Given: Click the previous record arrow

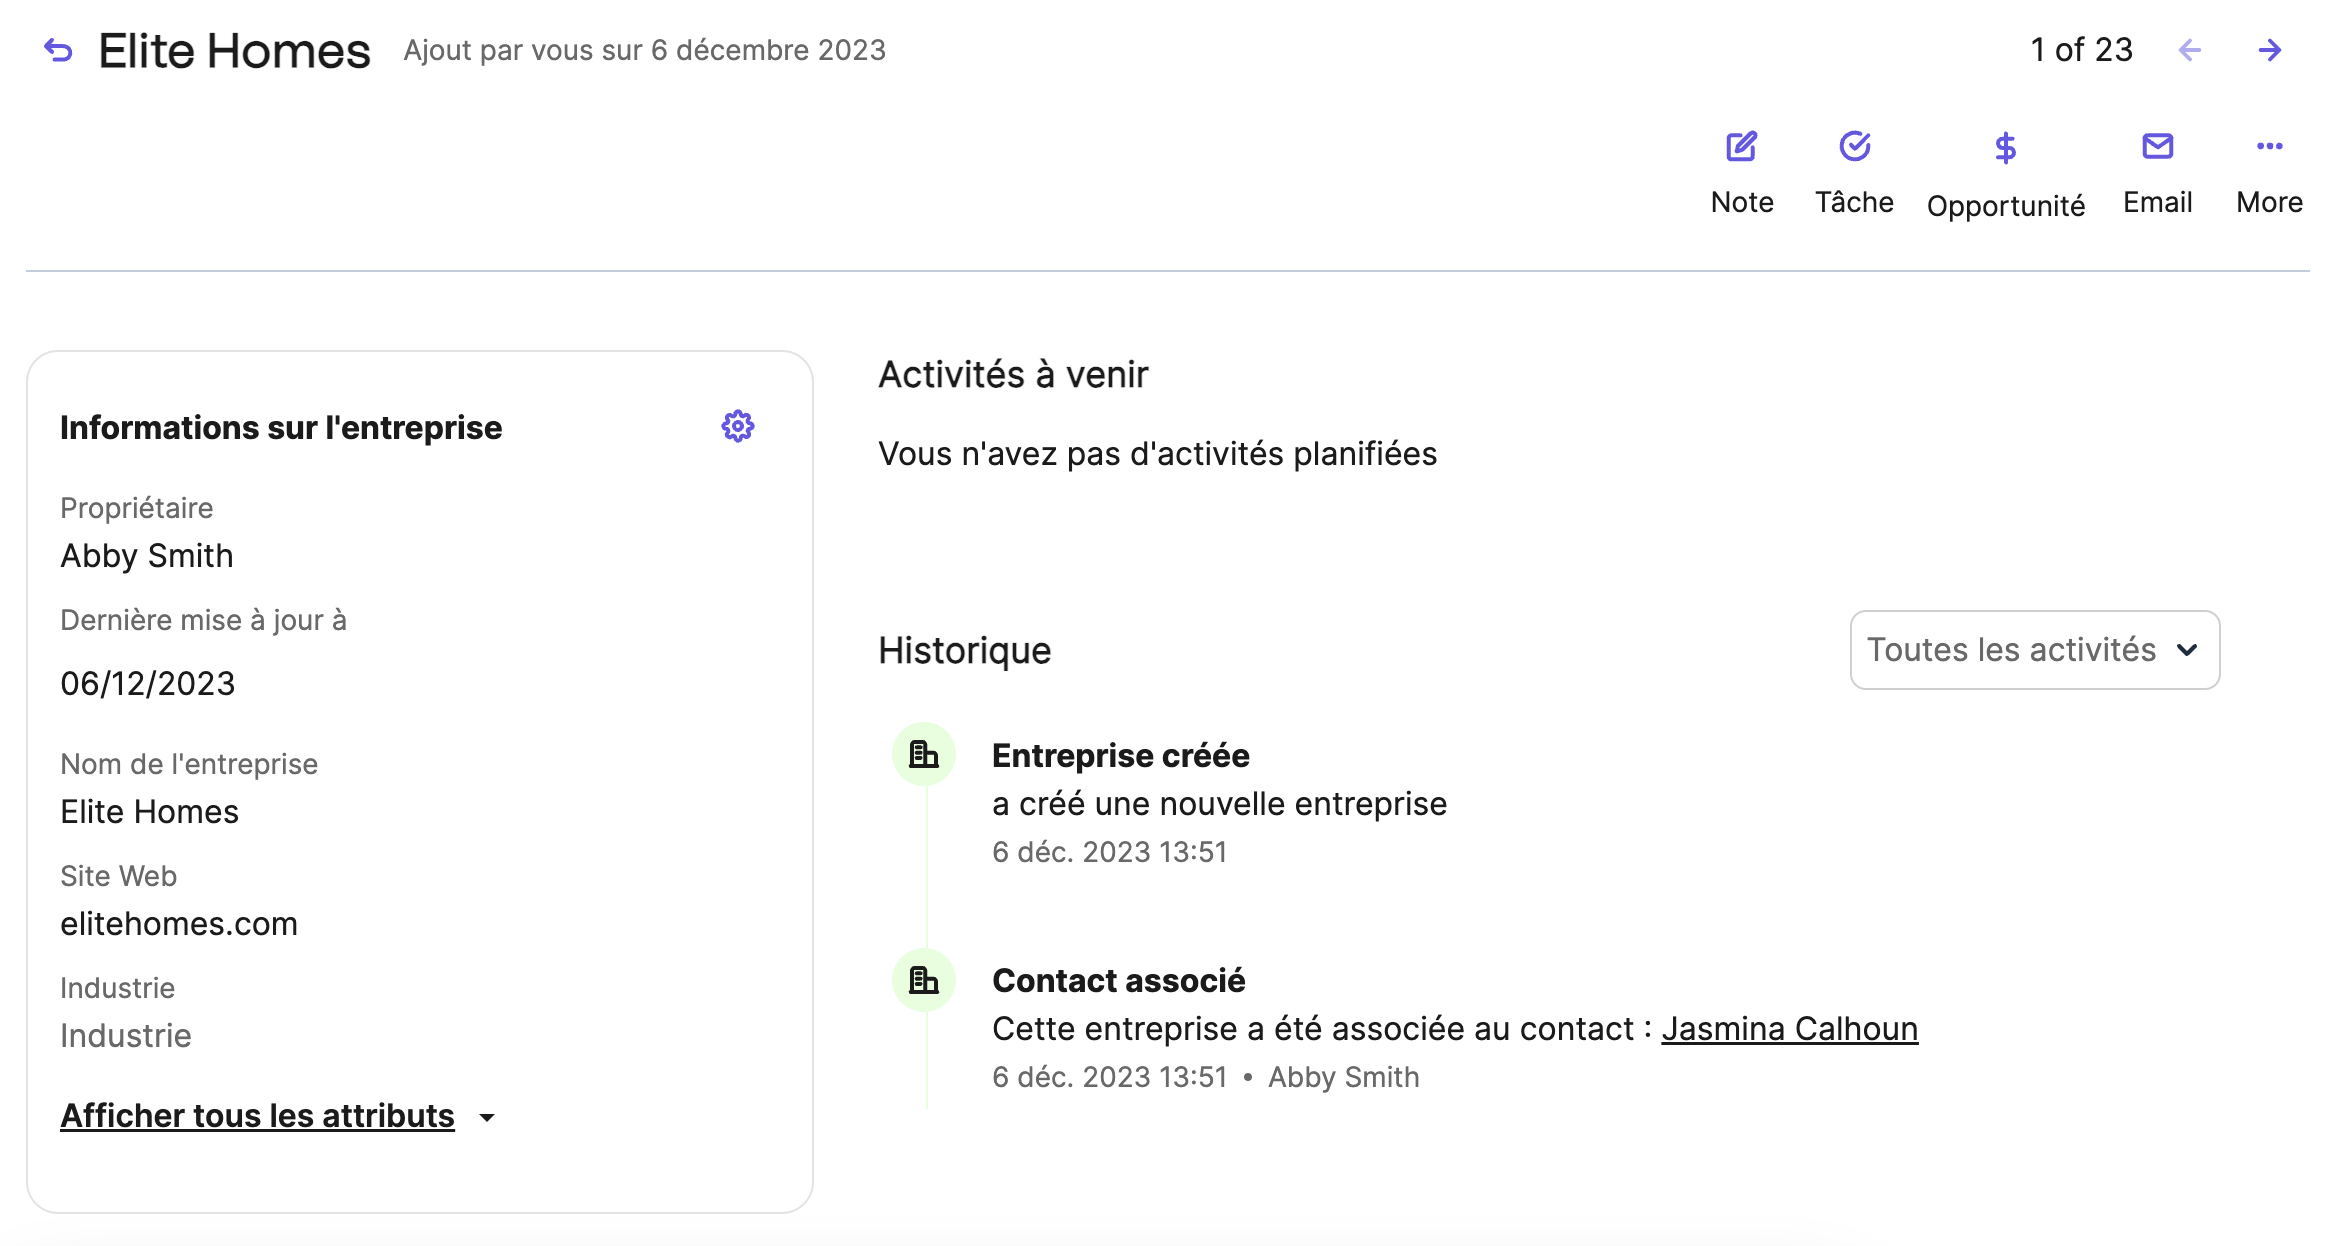Looking at the screenshot, I should pyautogui.click(x=2190, y=49).
